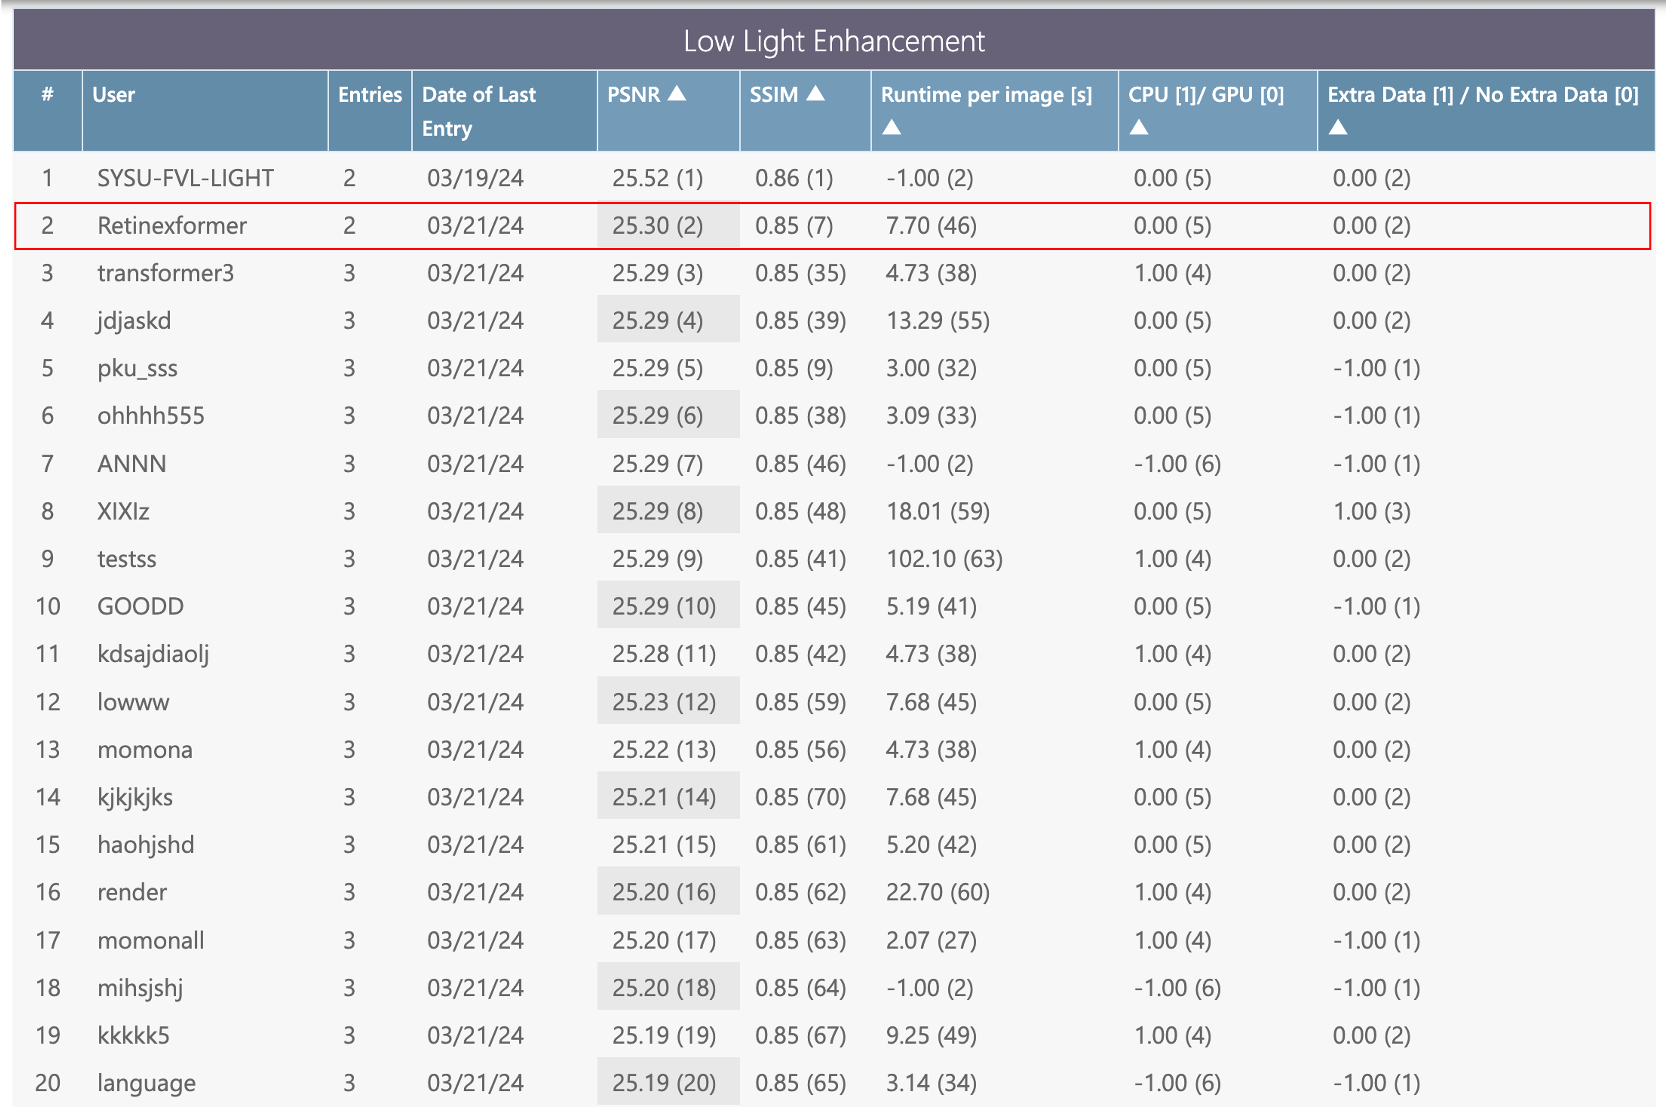Select user GOODD
This screenshot has height=1108, width=1666.
(141, 607)
